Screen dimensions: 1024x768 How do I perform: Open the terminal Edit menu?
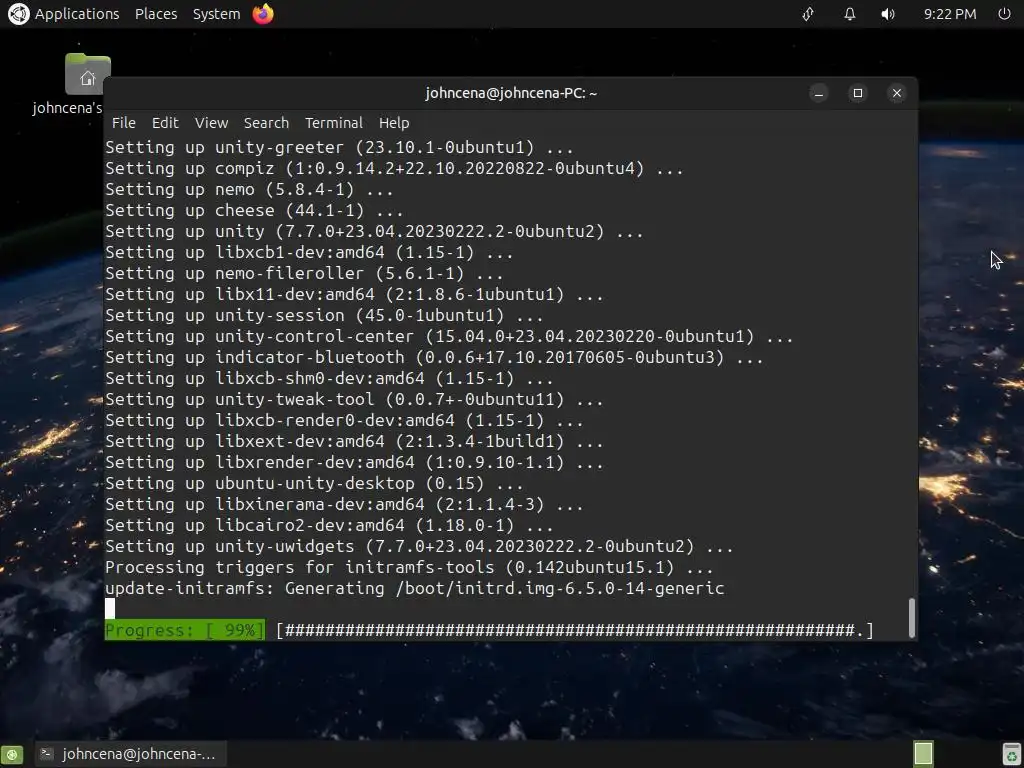(165, 123)
